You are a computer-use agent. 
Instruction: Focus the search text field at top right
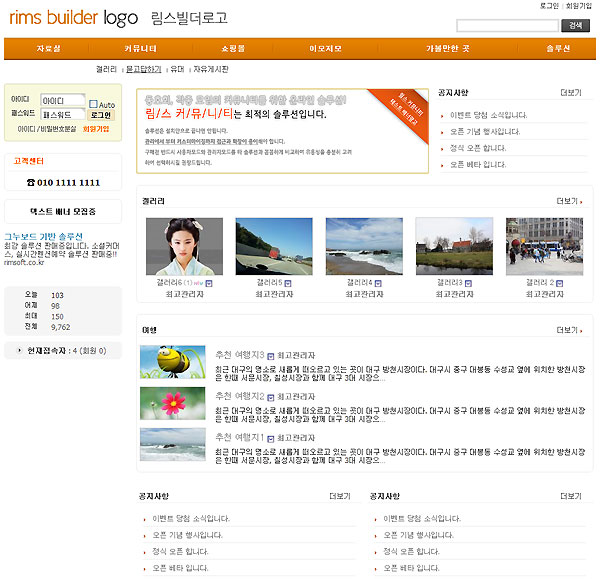pyautogui.click(x=507, y=26)
